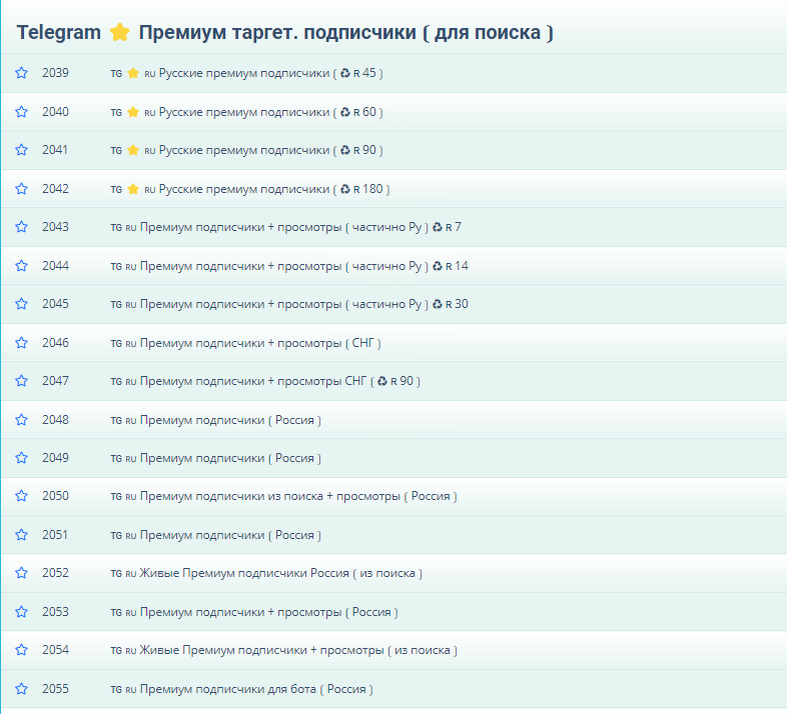Click the star icon beside 2055
This screenshot has width=787, height=714.
click(x=22, y=689)
